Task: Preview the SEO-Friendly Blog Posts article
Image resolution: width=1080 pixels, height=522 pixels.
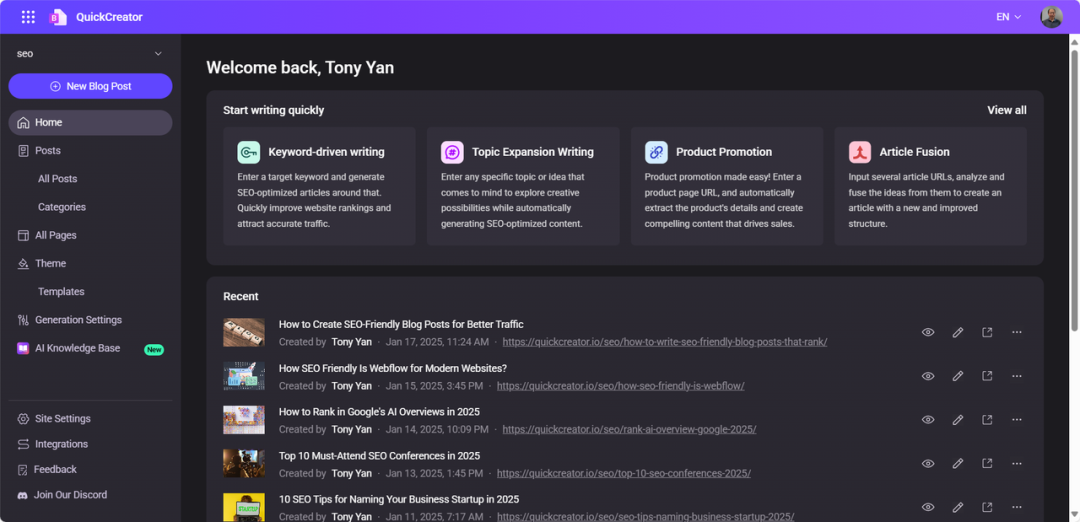Action: [928, 333]
